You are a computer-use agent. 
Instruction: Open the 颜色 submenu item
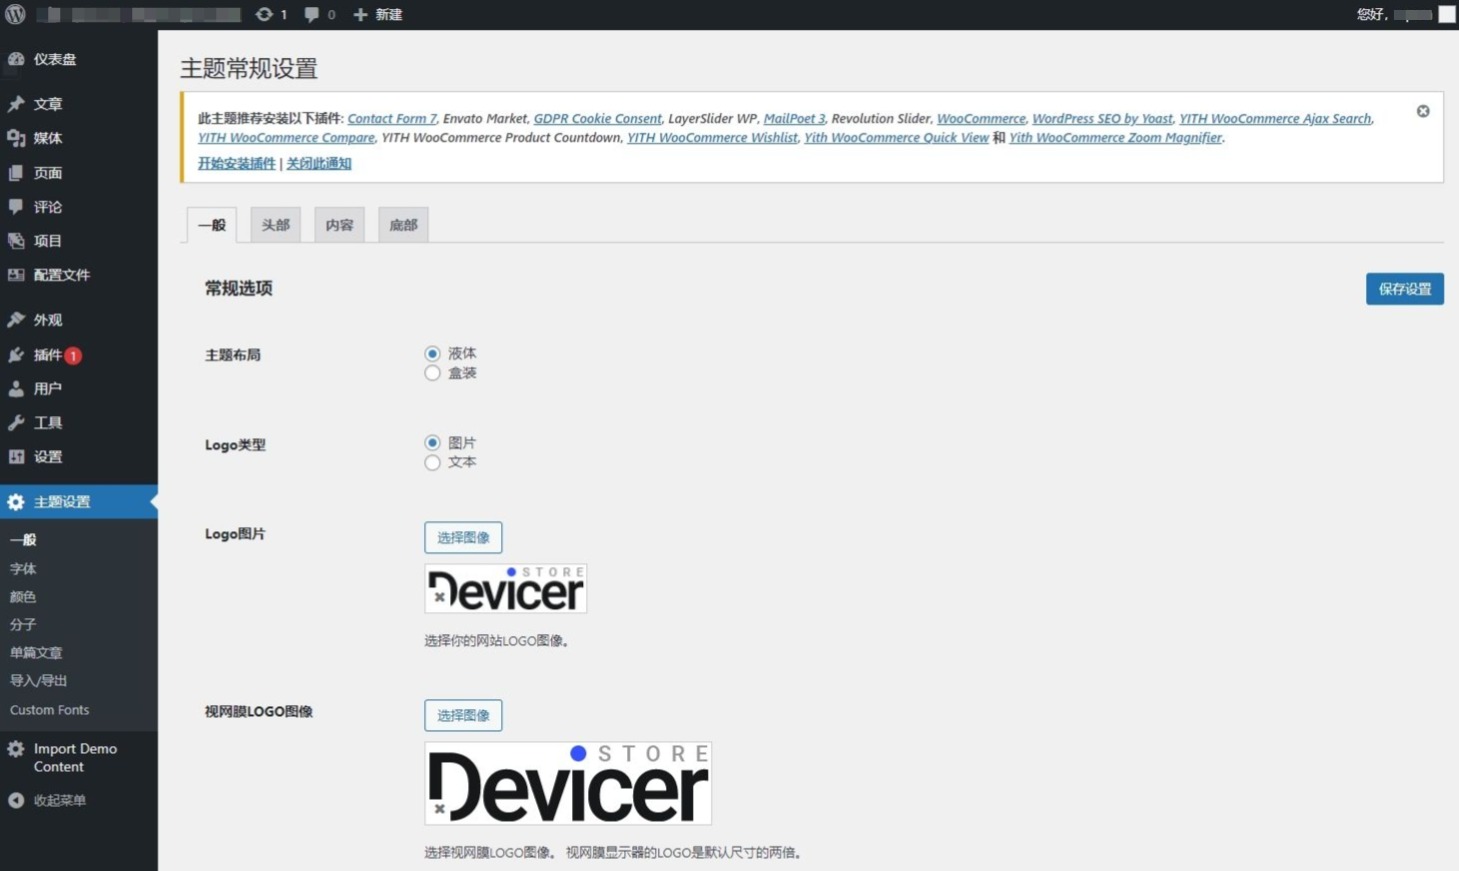point(23,597)
